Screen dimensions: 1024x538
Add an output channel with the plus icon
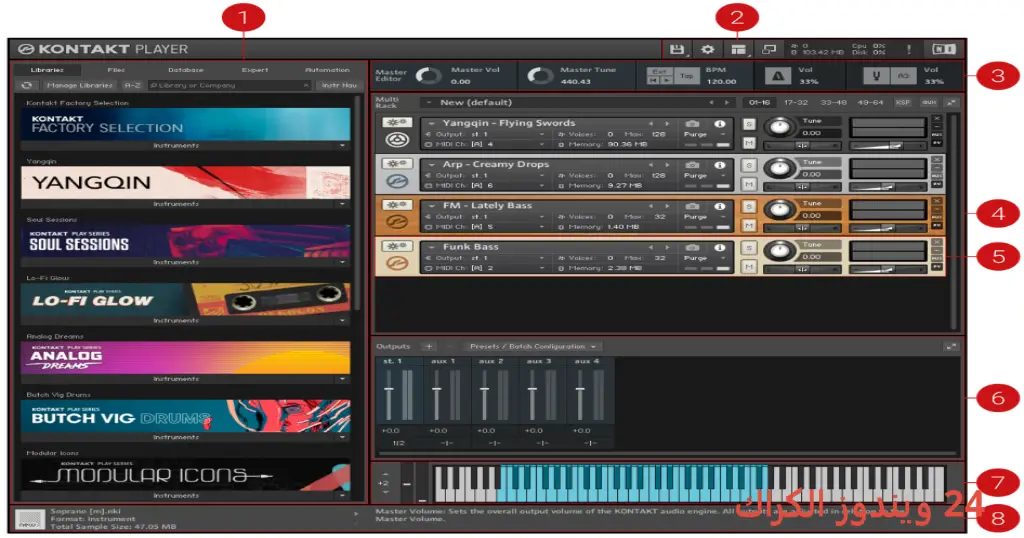coord(428,347)
